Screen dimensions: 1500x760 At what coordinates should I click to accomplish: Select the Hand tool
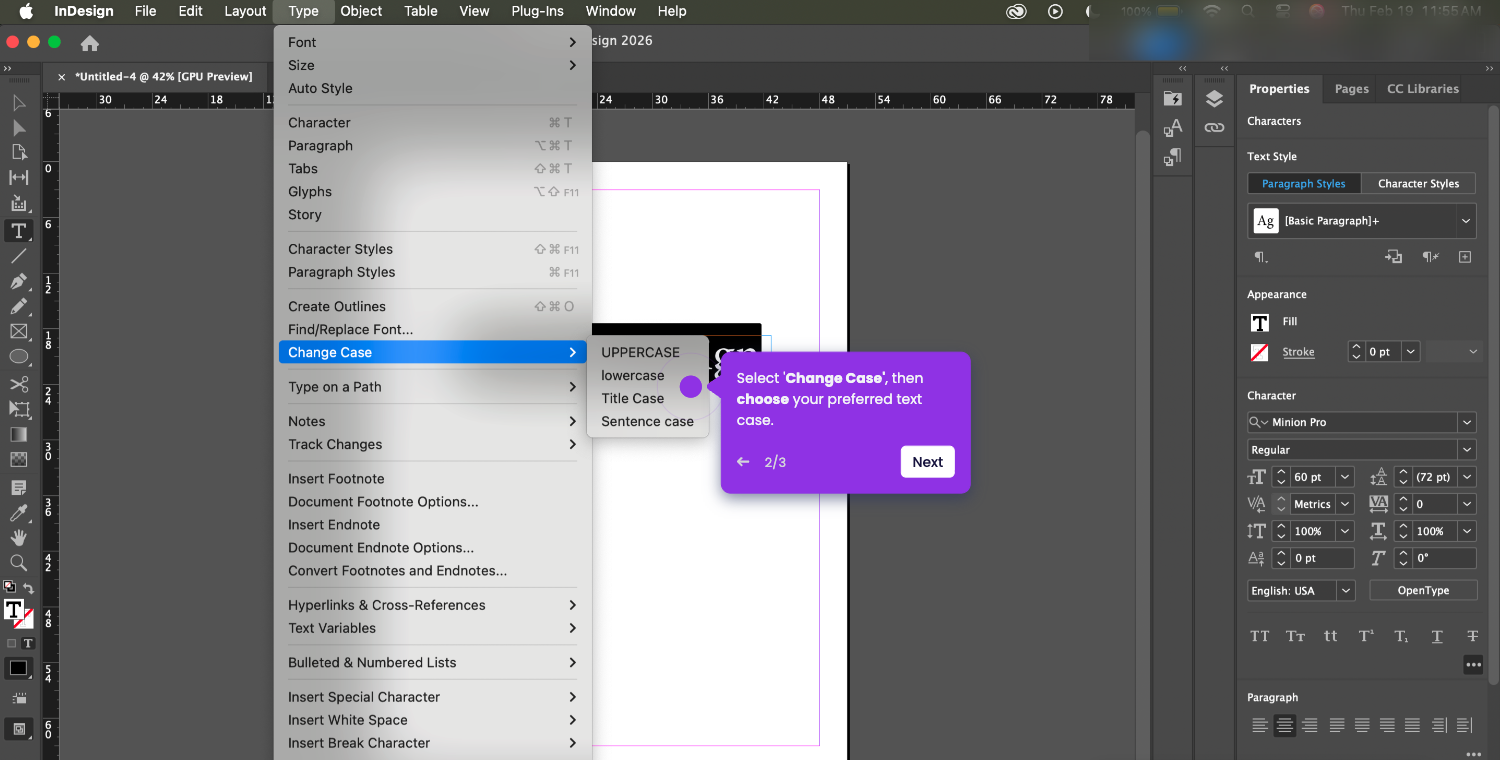pyautogui.click(x=18, y=538)
